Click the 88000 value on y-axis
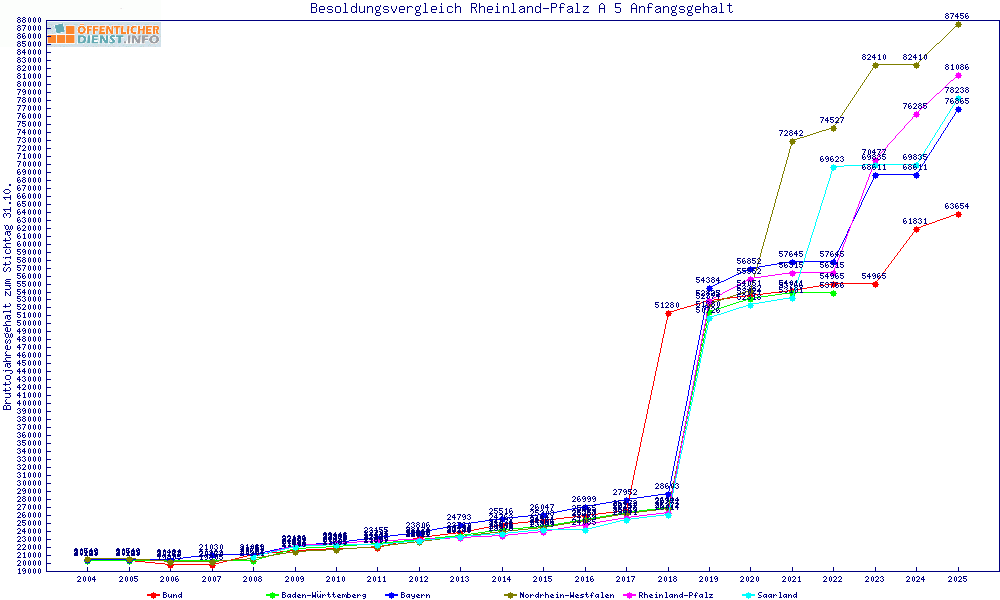Image resolution: width=1000 pixels, height=600 pixels. click(x=29, y=20)
